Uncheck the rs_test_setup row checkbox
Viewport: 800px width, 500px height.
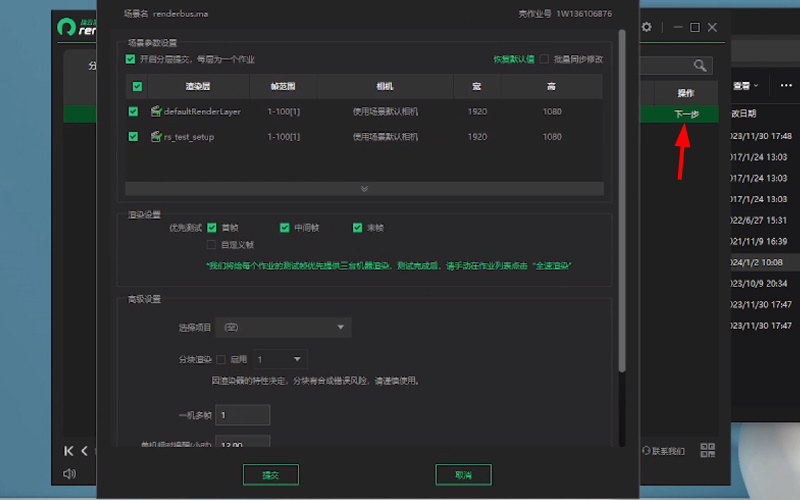(134, 137)
